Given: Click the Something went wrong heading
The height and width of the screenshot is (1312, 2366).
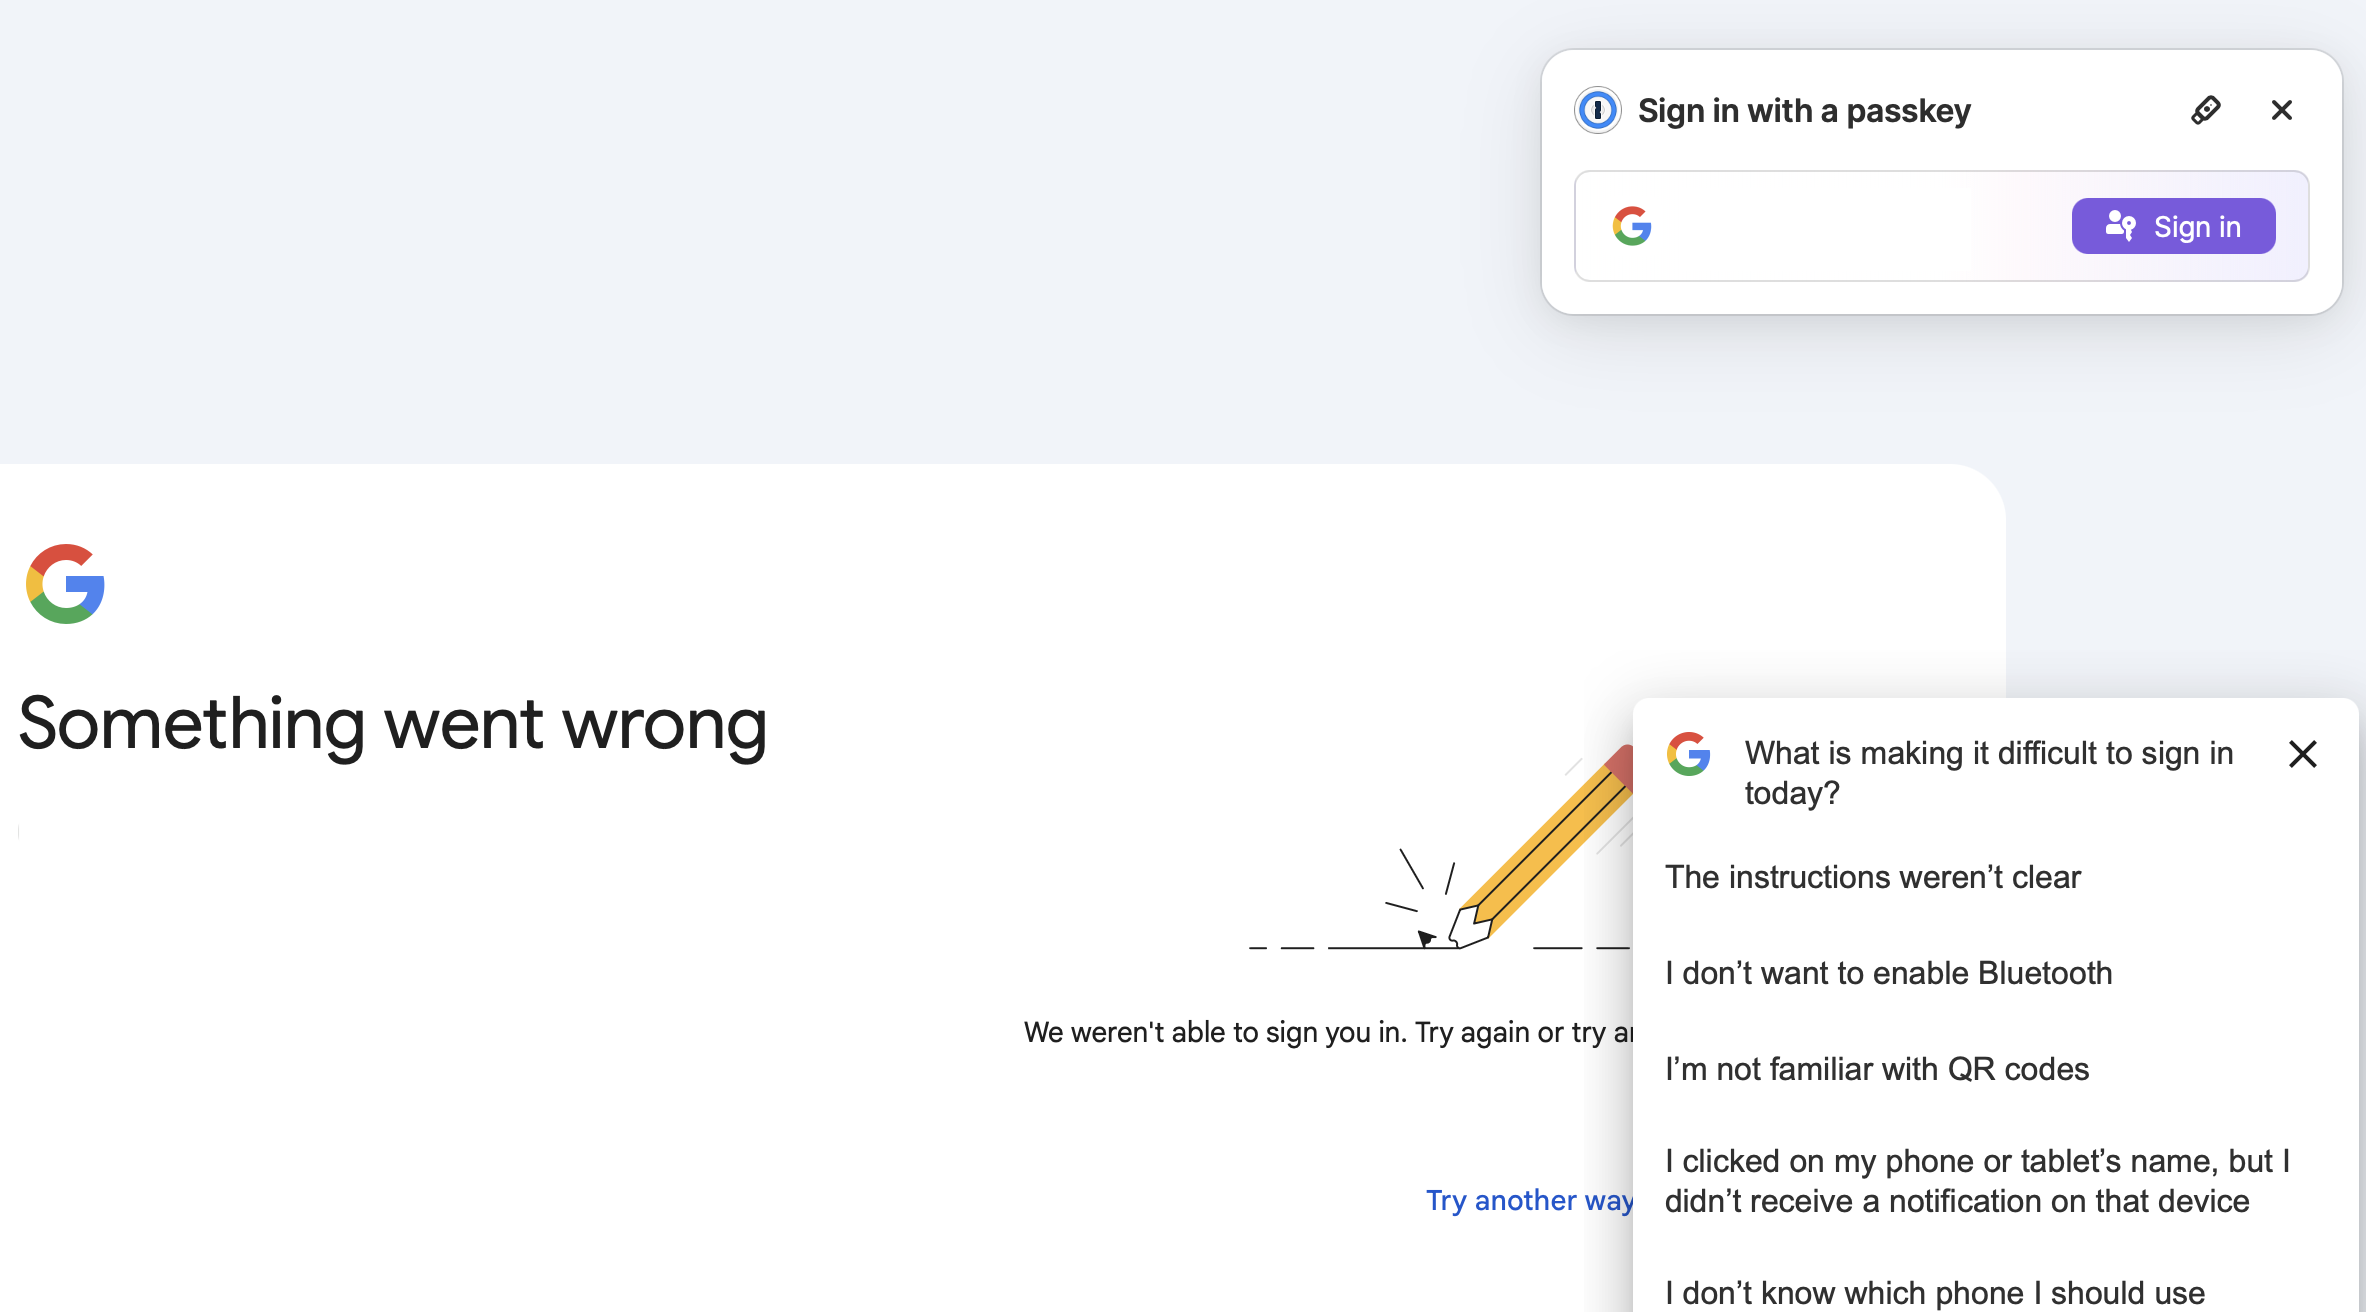Looking at the screenshot, I should 393,725.
